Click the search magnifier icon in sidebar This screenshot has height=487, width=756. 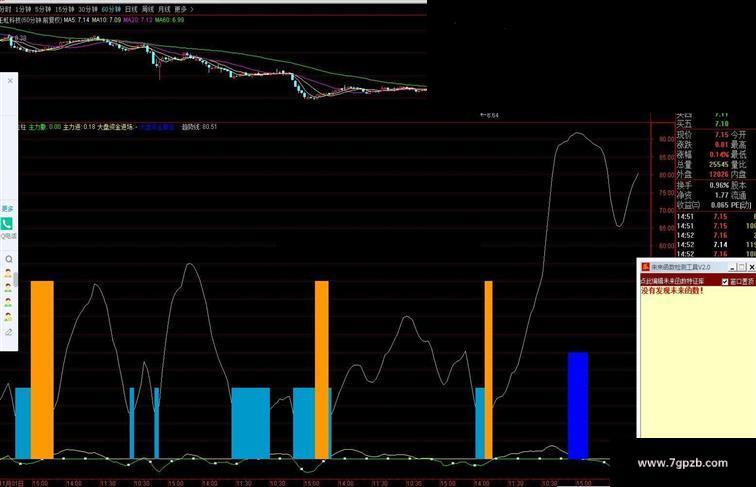pyautogui.click(x=9, y=259)
